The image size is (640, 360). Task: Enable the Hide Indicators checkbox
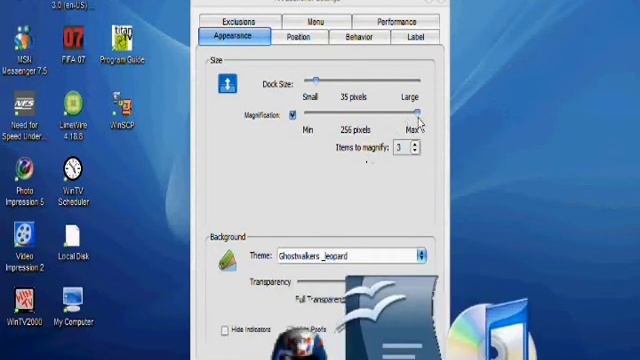224,330
